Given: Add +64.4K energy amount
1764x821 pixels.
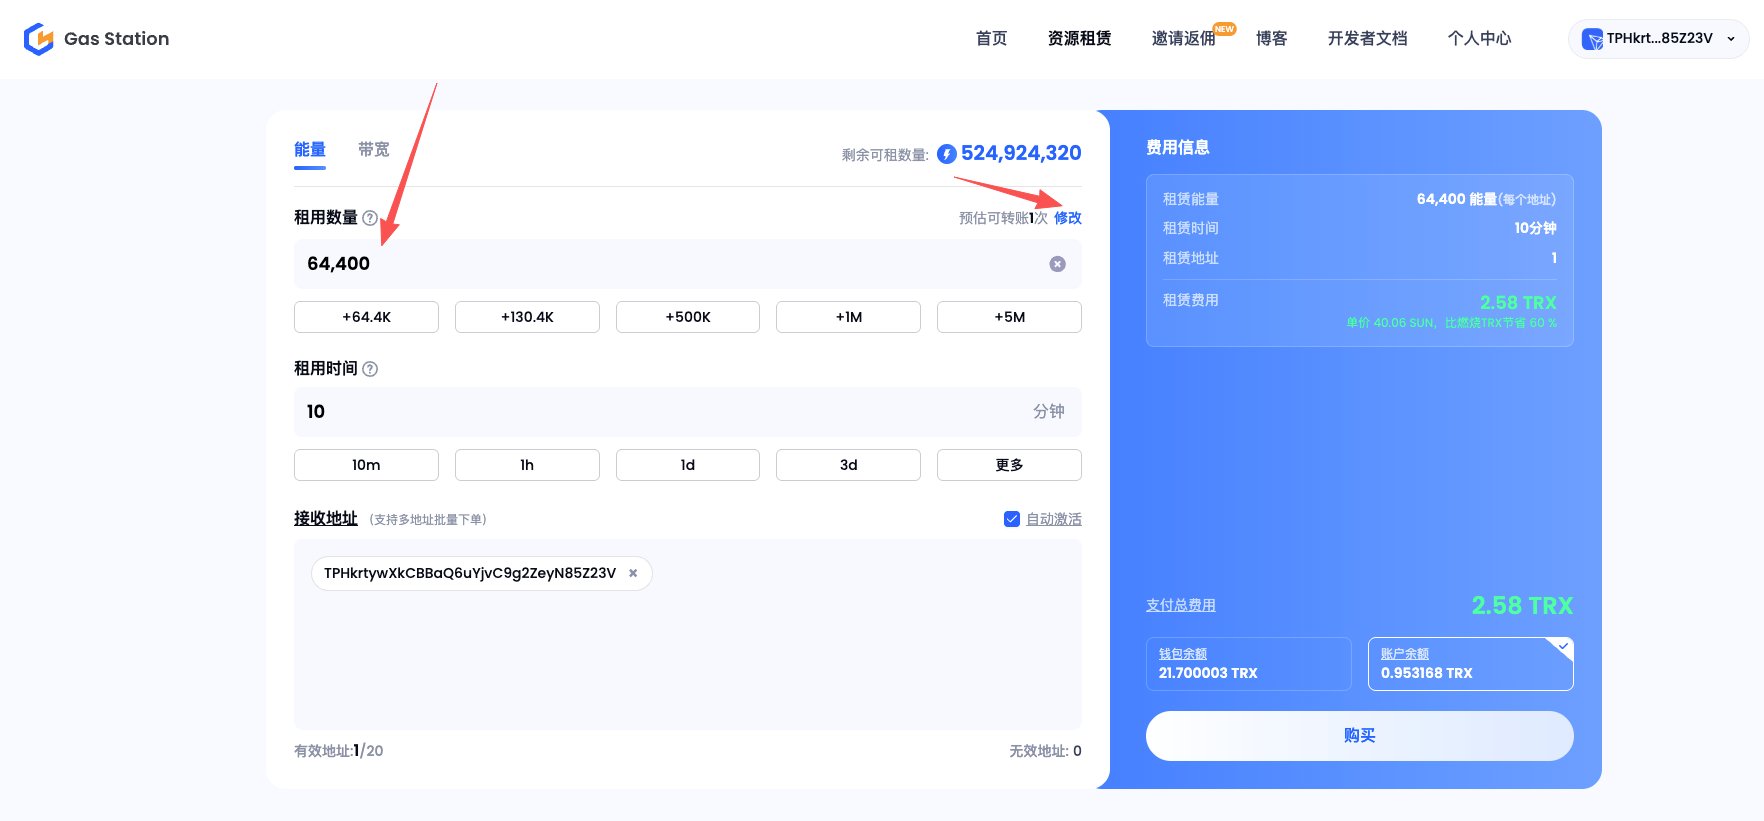Looking at the screenshot, I should (x=366, y=317).
